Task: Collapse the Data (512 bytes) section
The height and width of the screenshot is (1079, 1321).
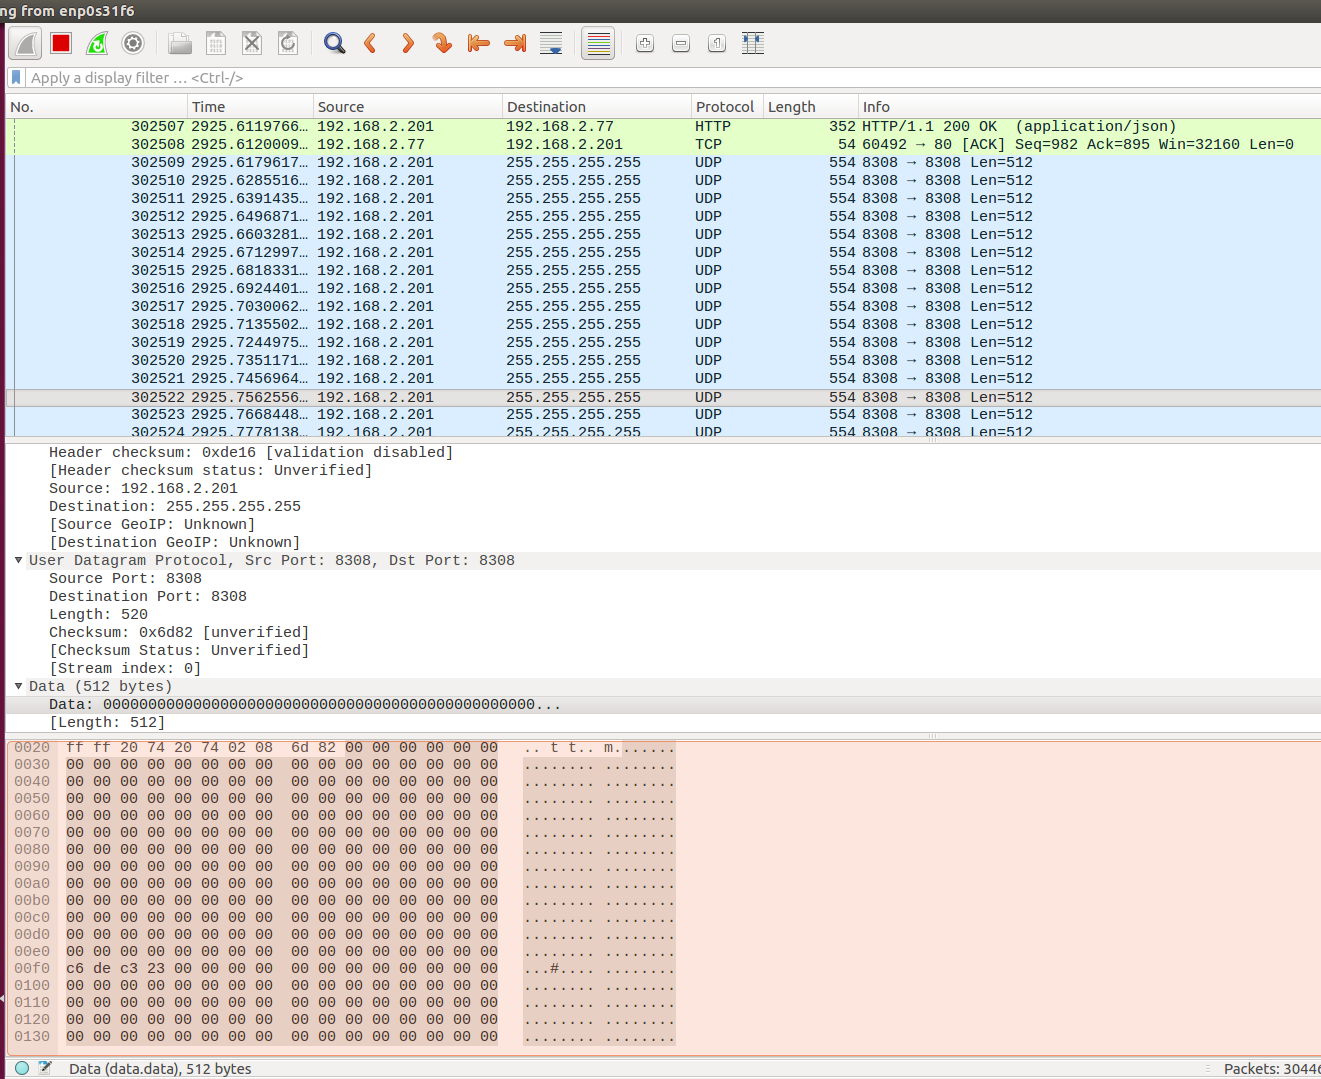Action: 18,686
